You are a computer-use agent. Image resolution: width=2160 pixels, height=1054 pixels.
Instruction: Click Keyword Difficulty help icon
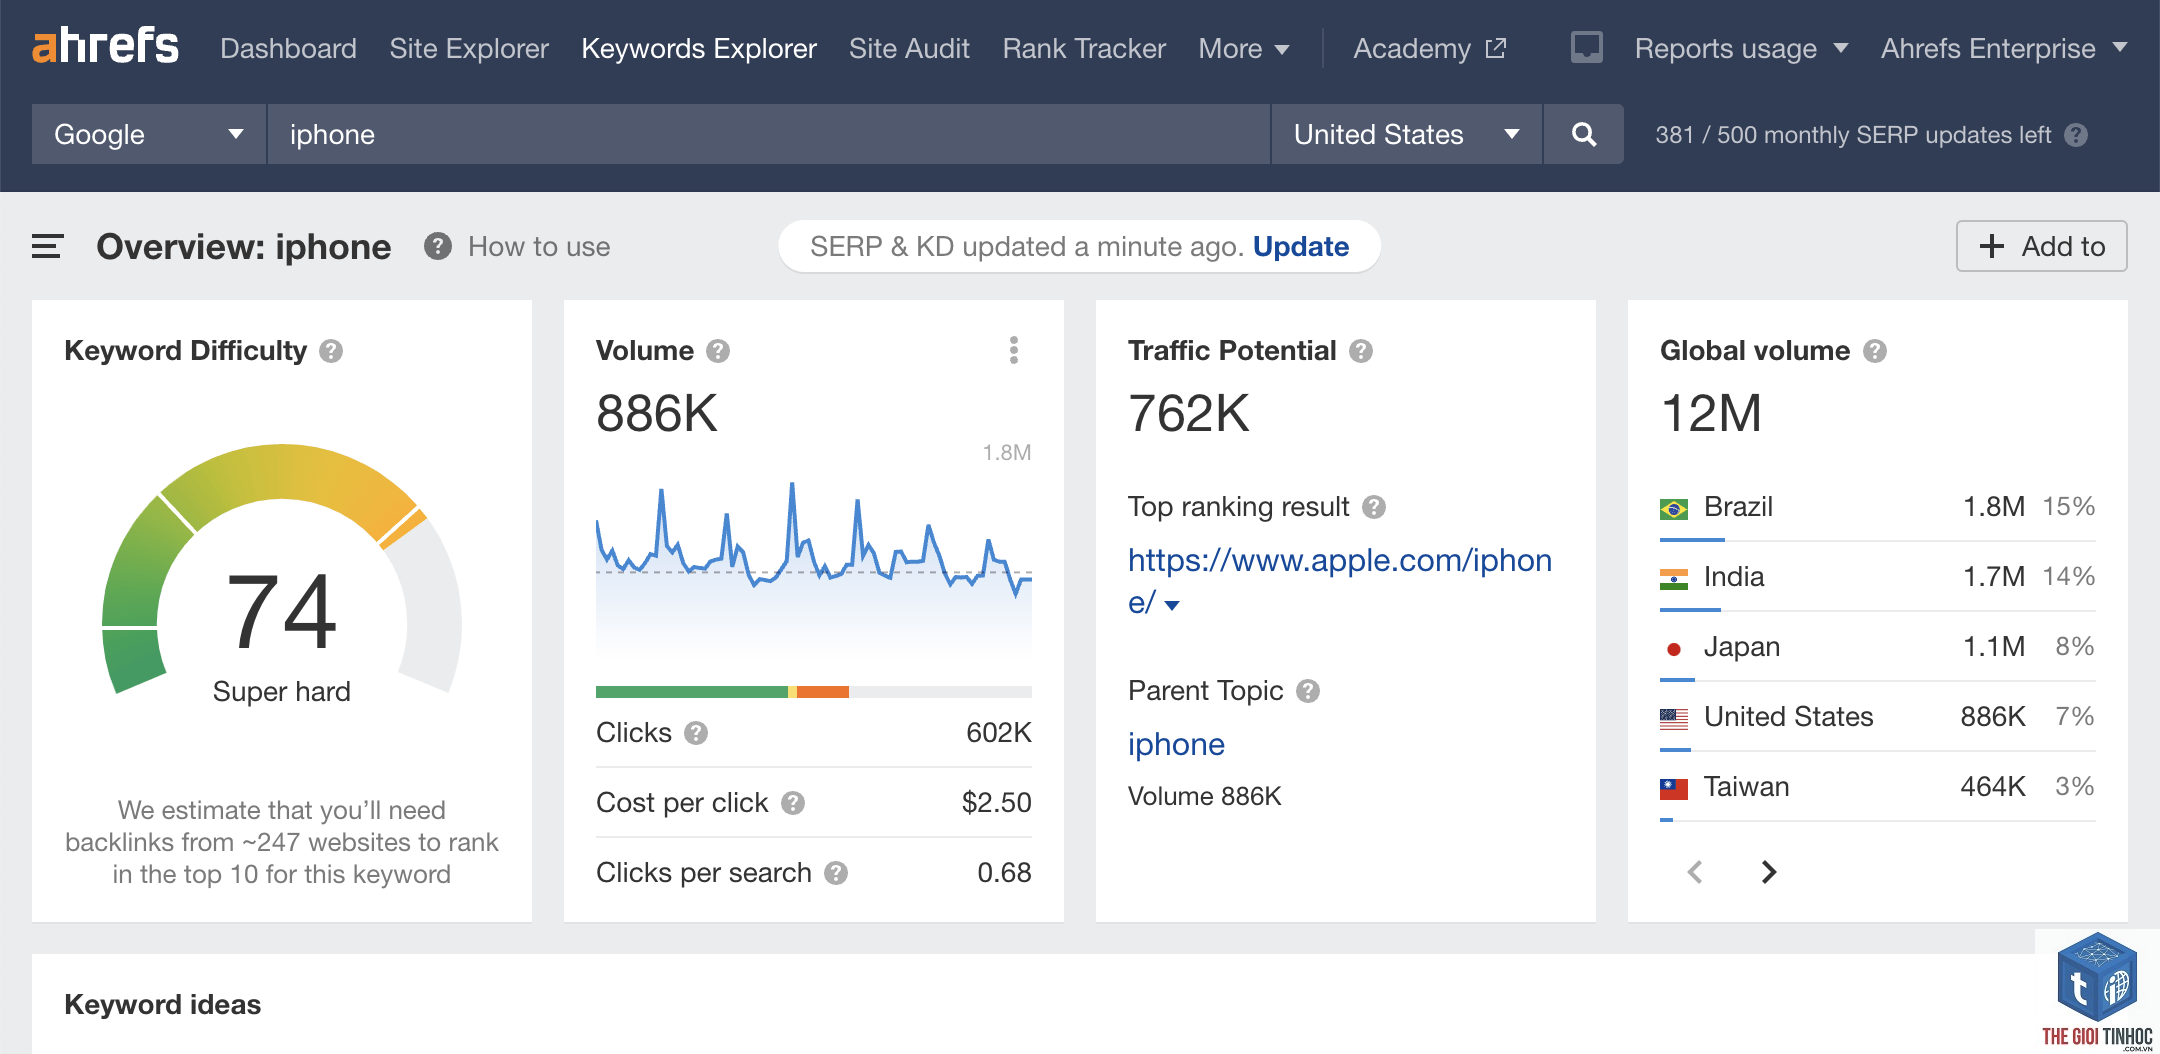coord(331,351)
